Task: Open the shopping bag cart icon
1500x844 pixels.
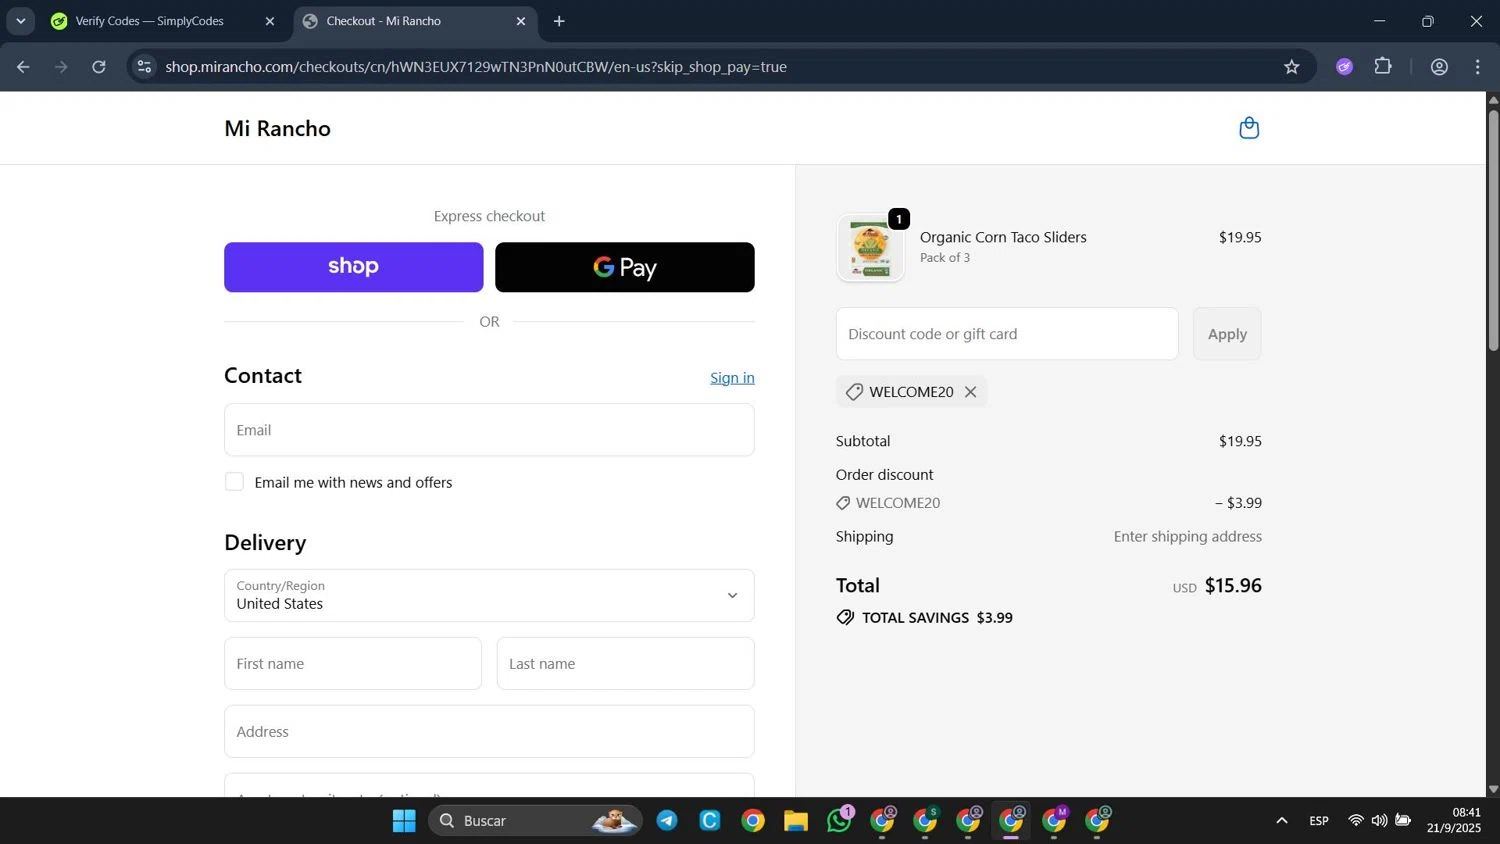Action: click(1249, 128)
